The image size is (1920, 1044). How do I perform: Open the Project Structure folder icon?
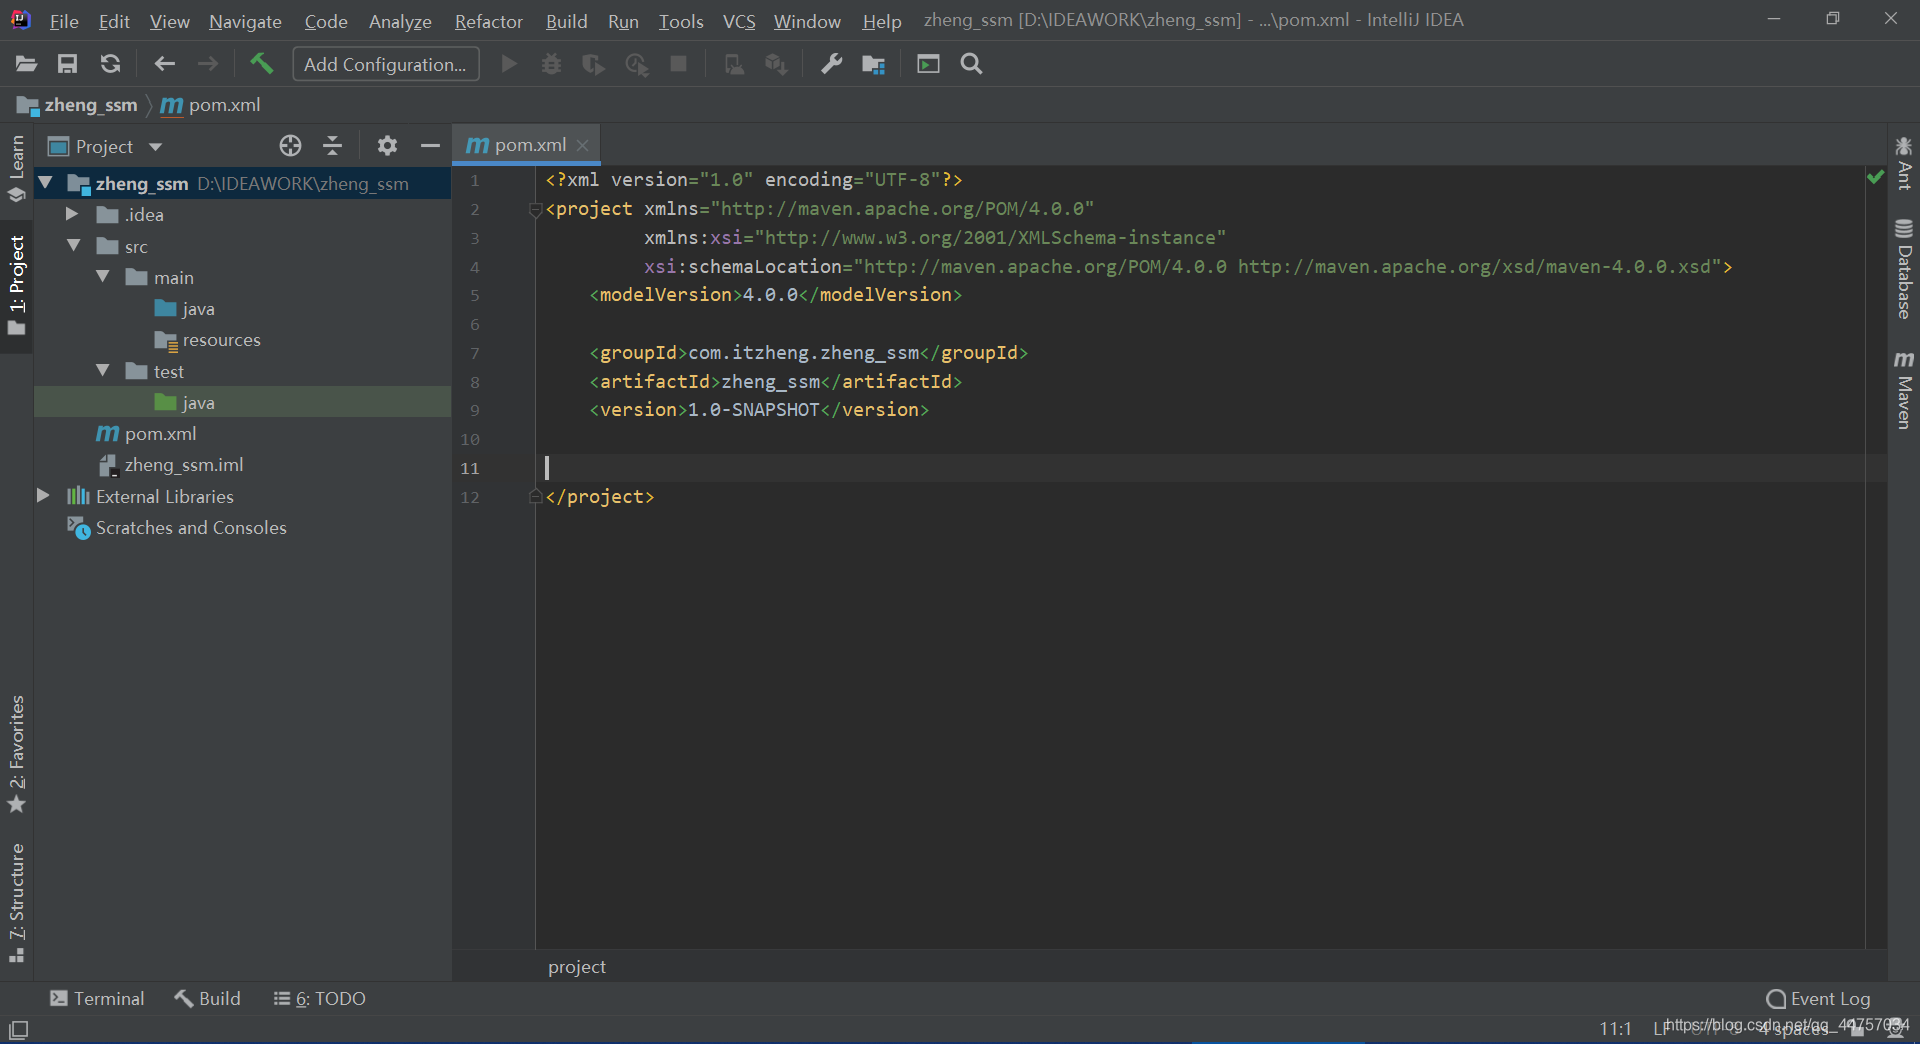(873, 64)
